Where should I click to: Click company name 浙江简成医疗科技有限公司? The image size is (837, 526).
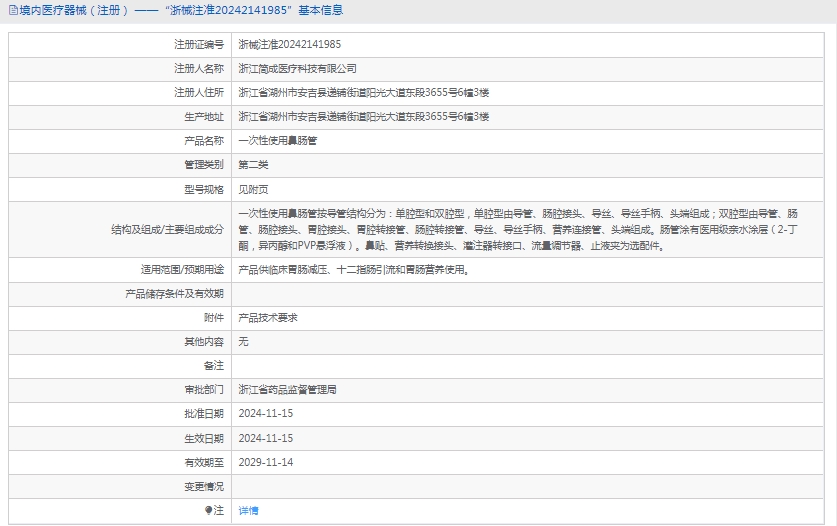(297, 69)
